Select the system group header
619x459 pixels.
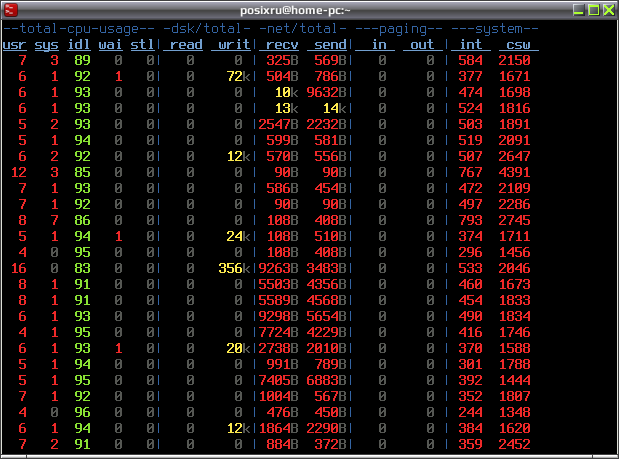(495, 29)
